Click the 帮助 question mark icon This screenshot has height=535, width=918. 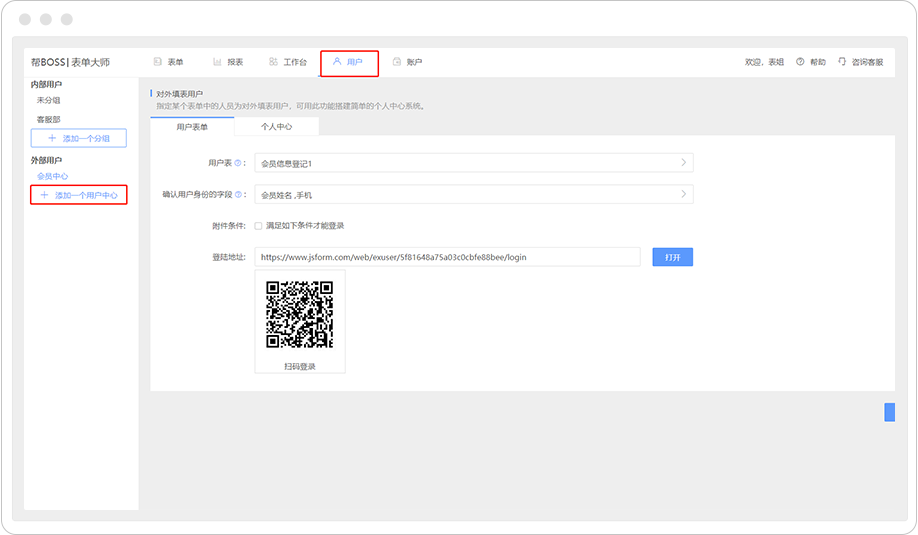[800, 62]
